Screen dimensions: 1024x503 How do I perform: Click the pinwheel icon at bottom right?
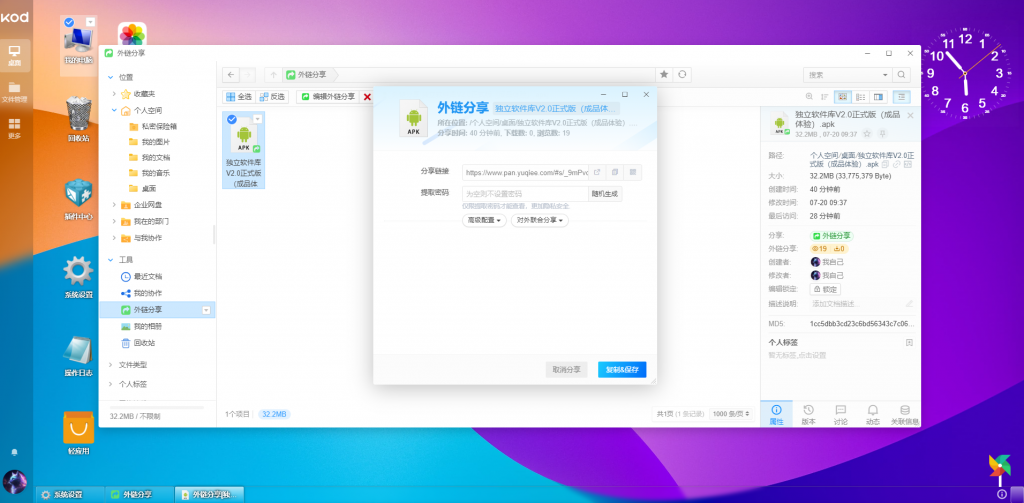999,466
